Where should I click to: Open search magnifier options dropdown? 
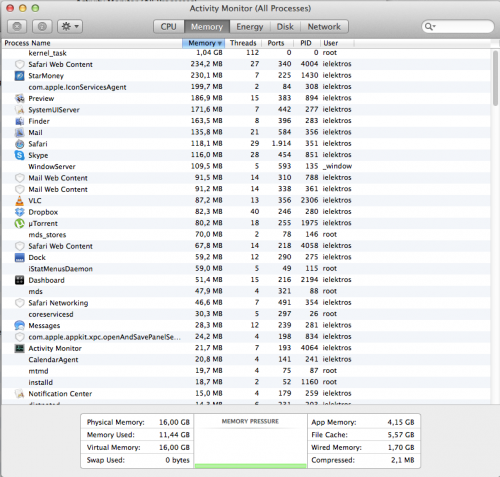click(x=430, y=26)
